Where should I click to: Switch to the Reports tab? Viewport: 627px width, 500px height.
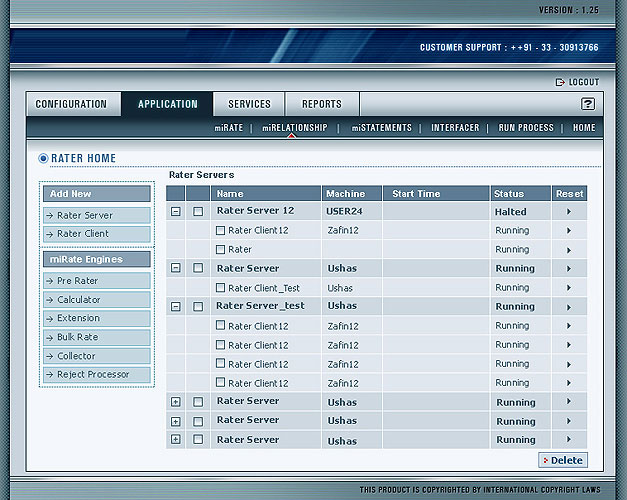point(321,104)
